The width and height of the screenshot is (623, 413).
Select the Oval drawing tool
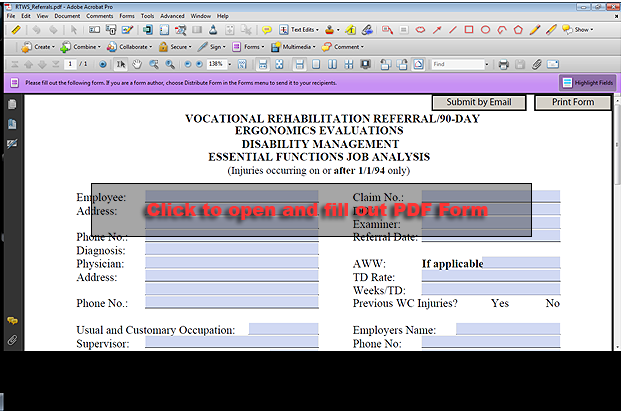click(486, 30)
